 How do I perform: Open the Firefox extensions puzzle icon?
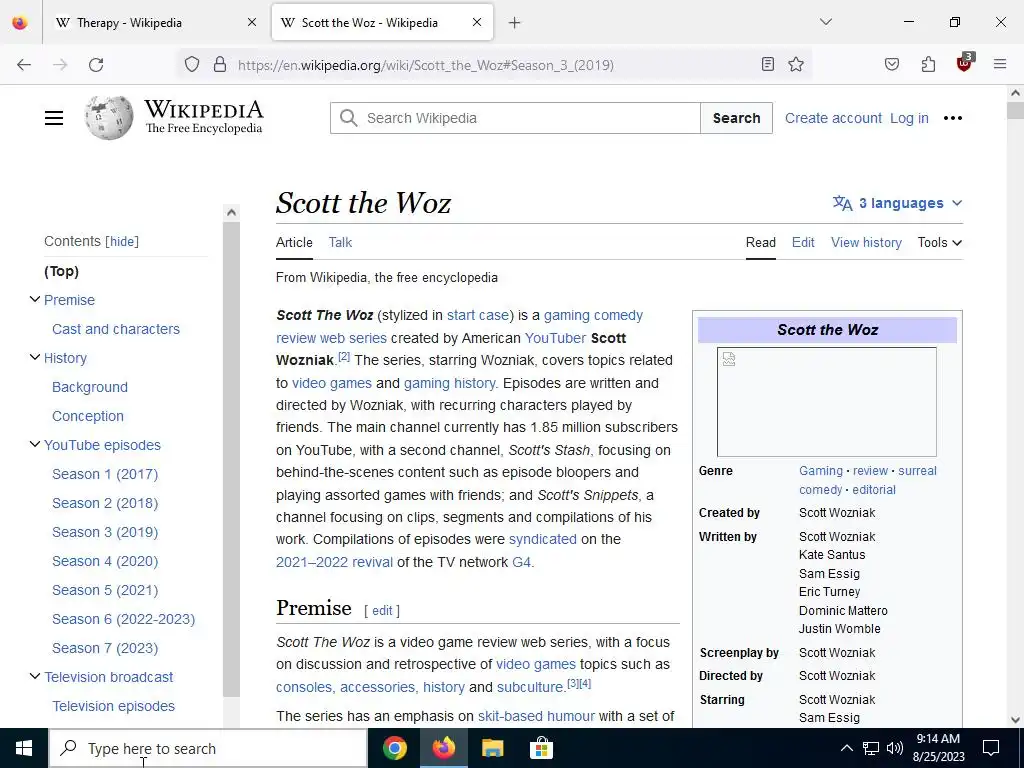pos(928,64)
